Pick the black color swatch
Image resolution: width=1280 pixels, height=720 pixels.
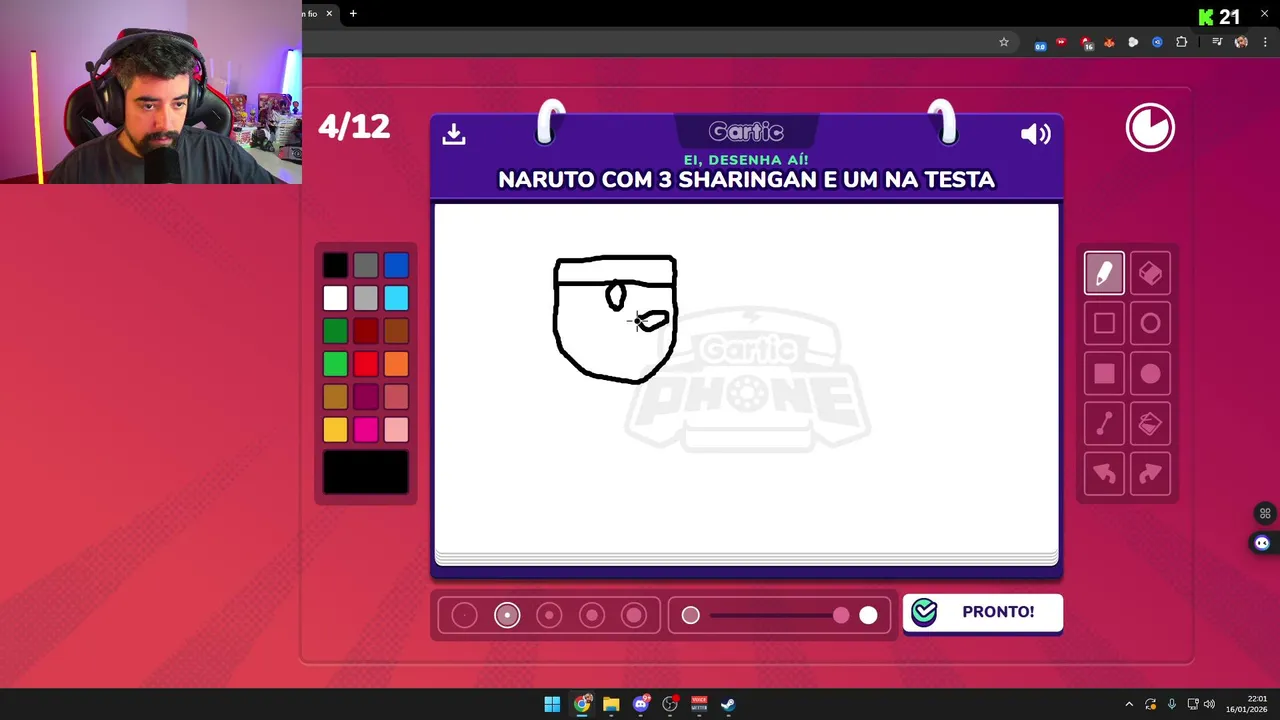point(335,265)
